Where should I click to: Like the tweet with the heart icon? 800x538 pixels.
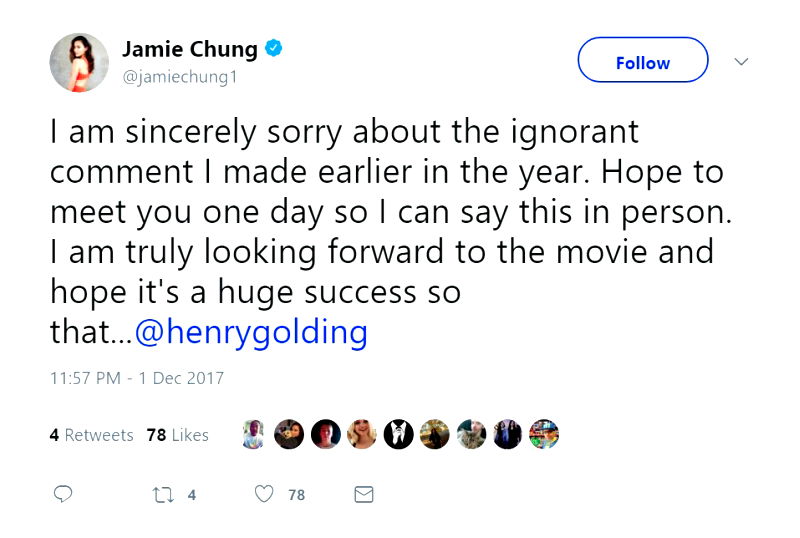click(x=264, y=494)
